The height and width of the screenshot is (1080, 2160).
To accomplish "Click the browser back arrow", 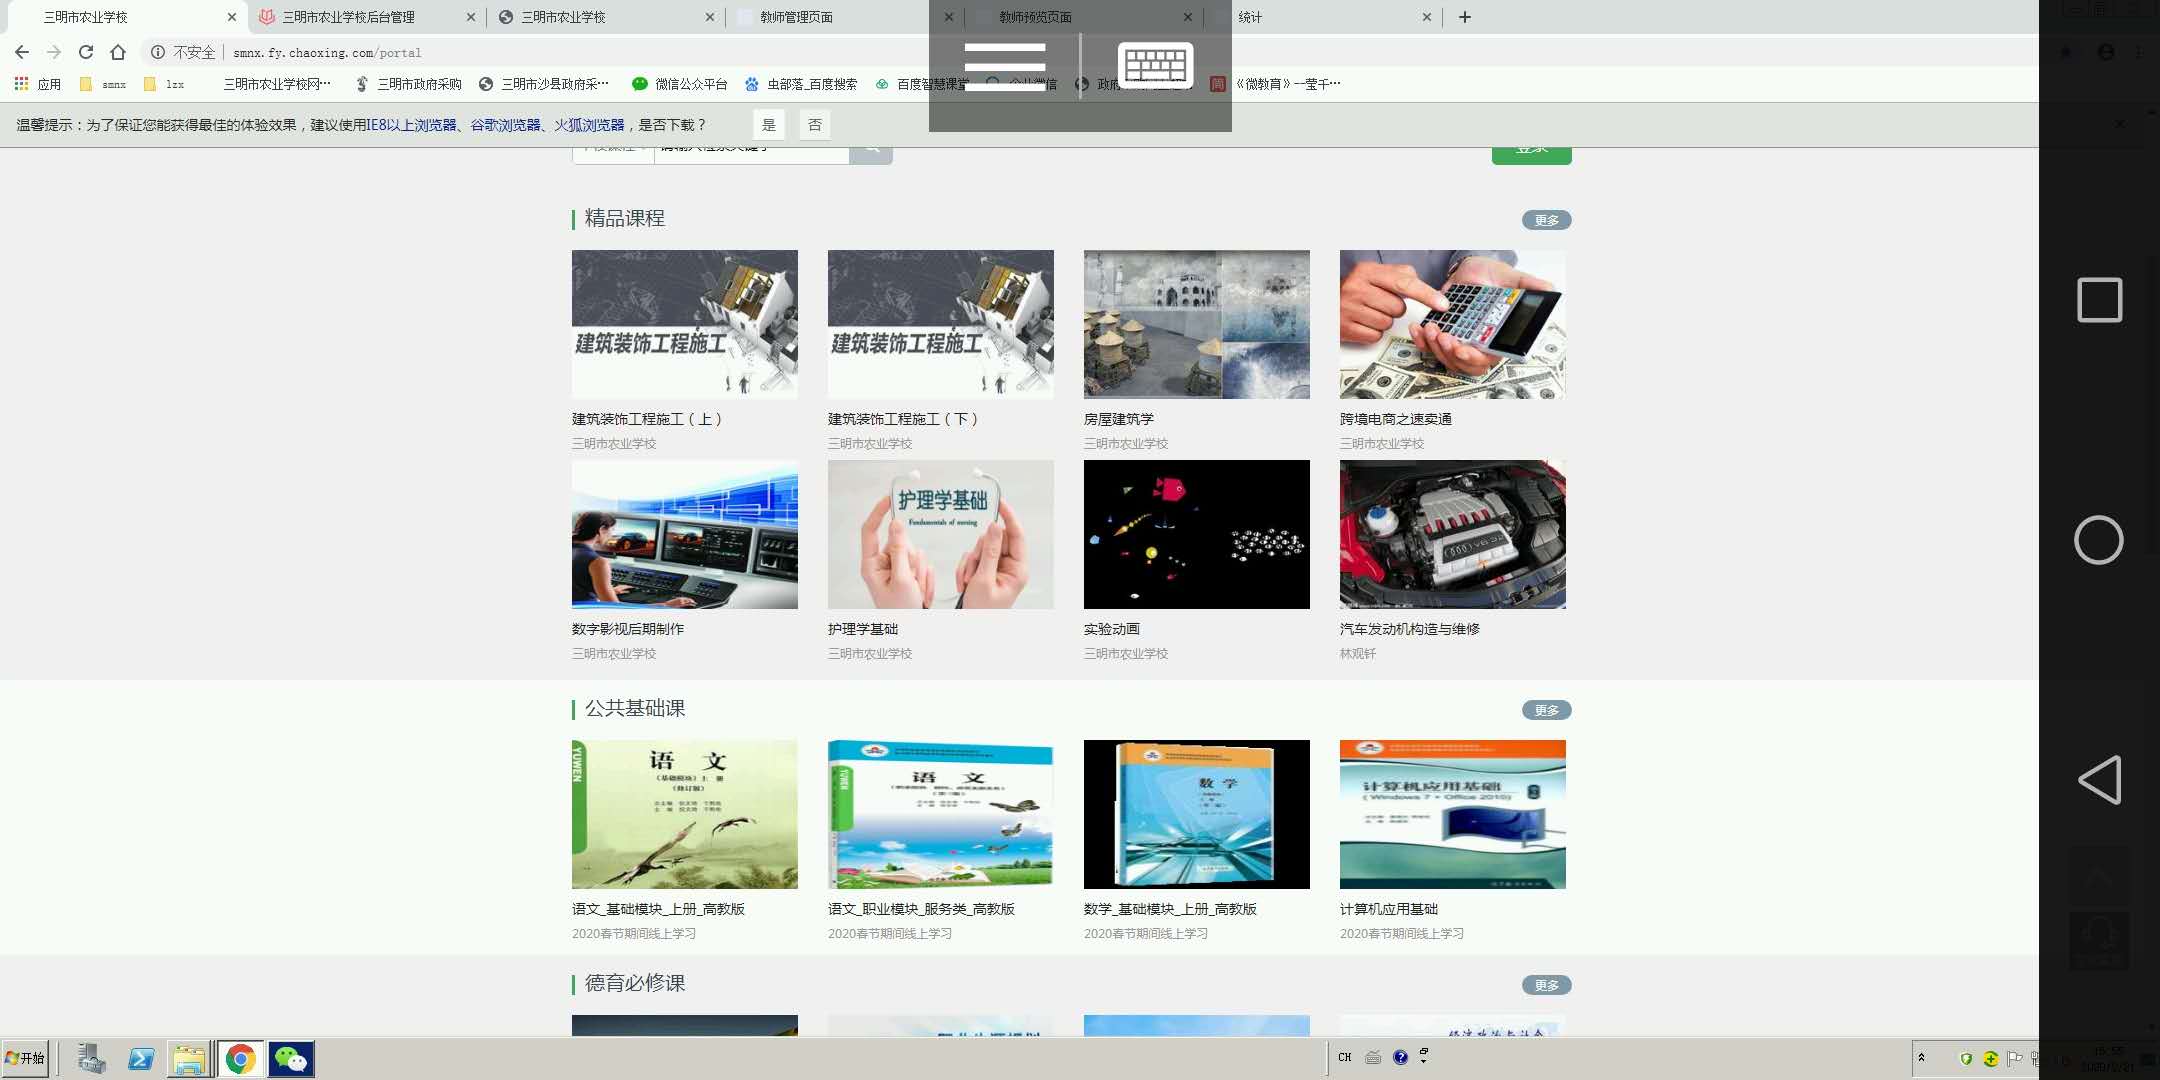I will pos(22,52).
